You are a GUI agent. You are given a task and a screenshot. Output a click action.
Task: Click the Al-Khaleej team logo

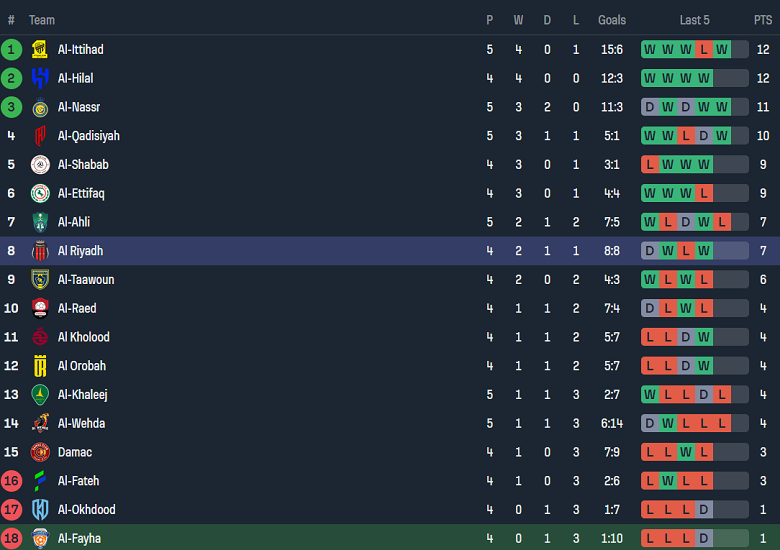pos(40,395)
